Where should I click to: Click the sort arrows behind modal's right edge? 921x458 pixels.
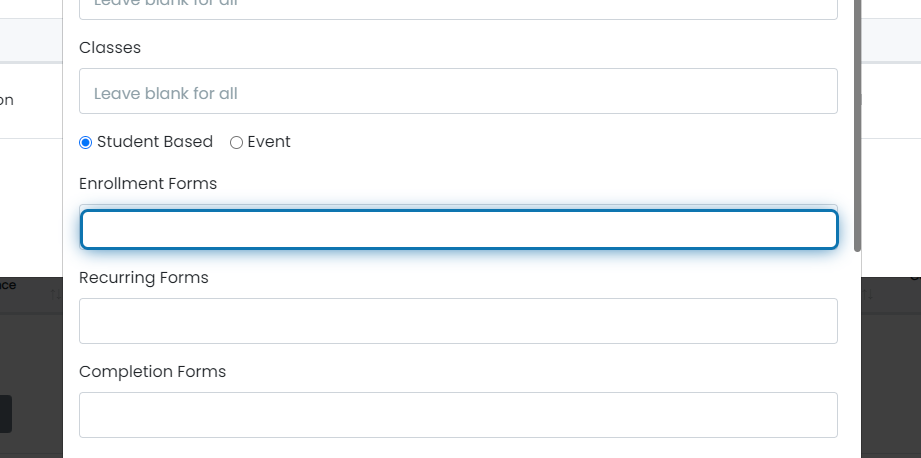(x=868, y=295)
